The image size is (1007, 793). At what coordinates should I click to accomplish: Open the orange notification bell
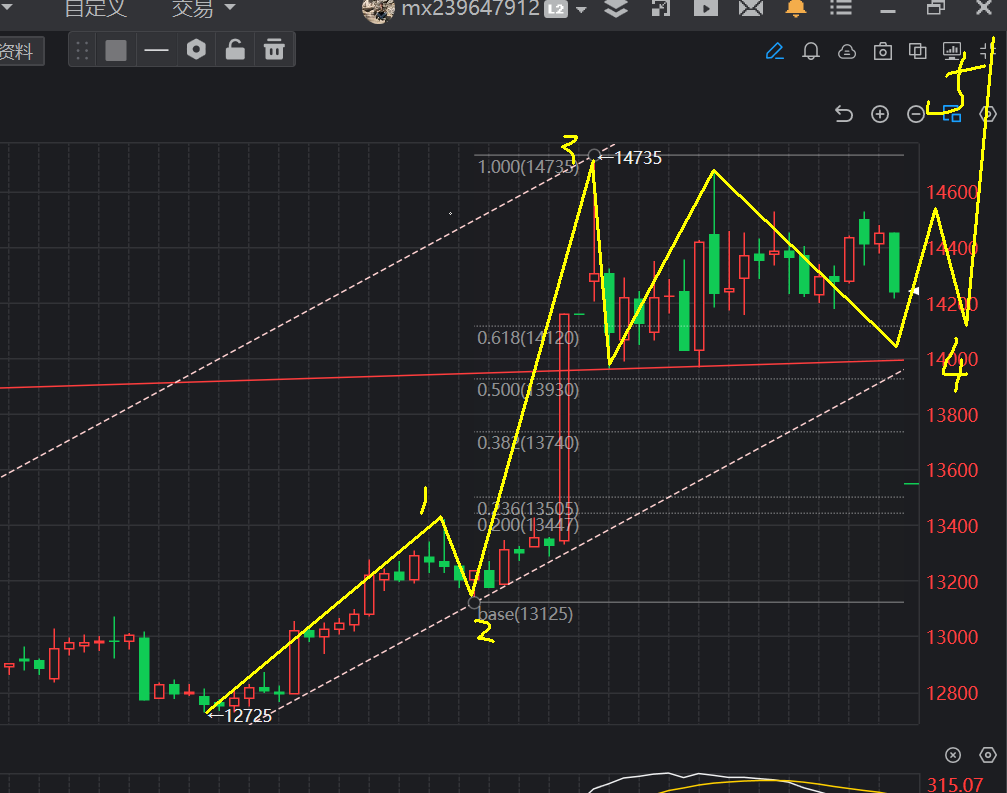(795, 8)
